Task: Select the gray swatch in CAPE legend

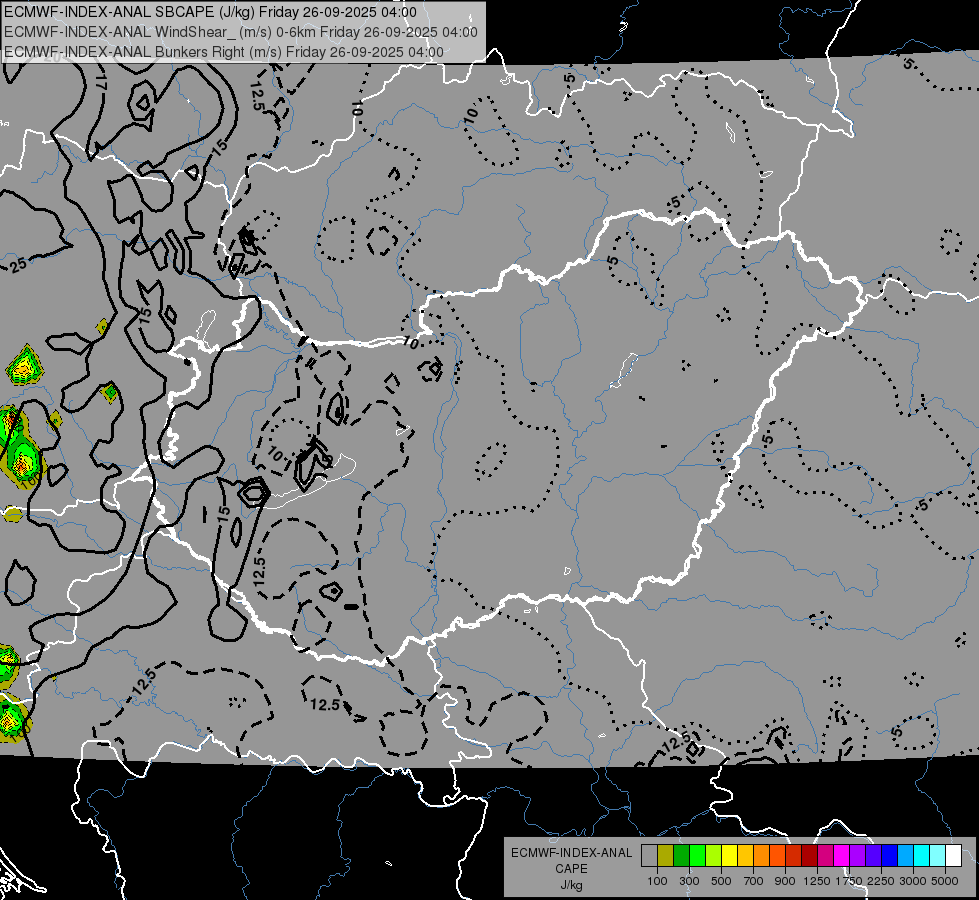Action: point(649,856)
